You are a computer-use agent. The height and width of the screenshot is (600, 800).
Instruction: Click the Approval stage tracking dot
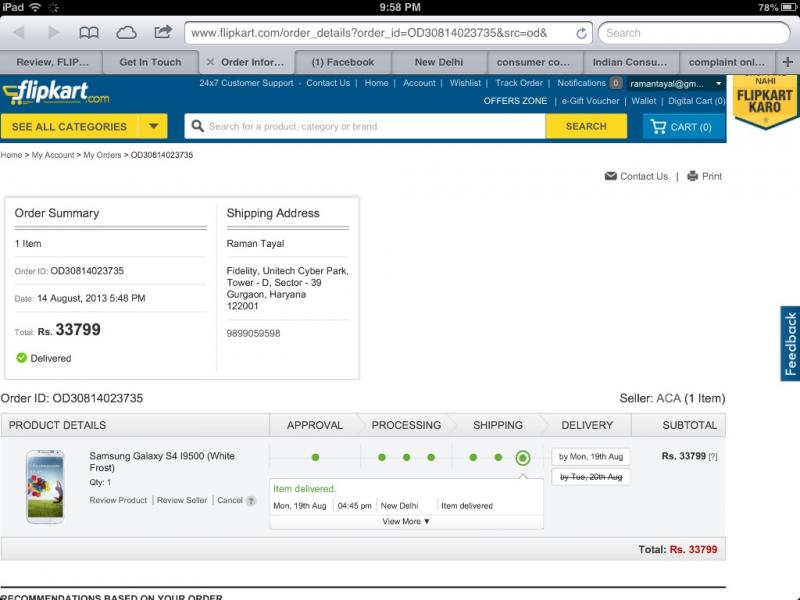click(x=315, y=457)
